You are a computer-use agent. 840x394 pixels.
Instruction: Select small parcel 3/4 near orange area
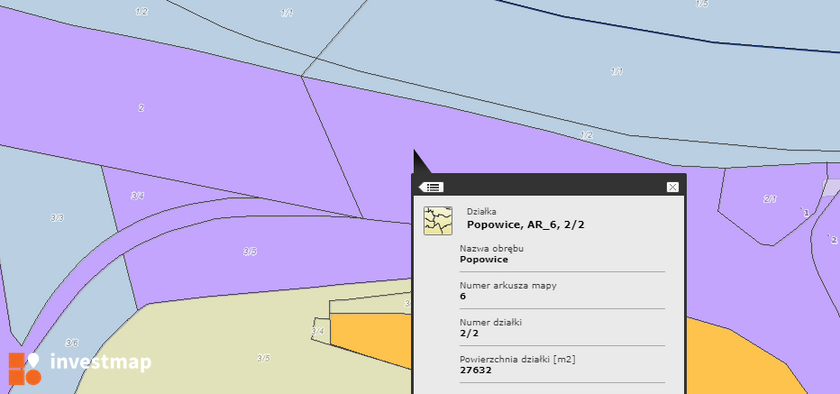point(318,331)
